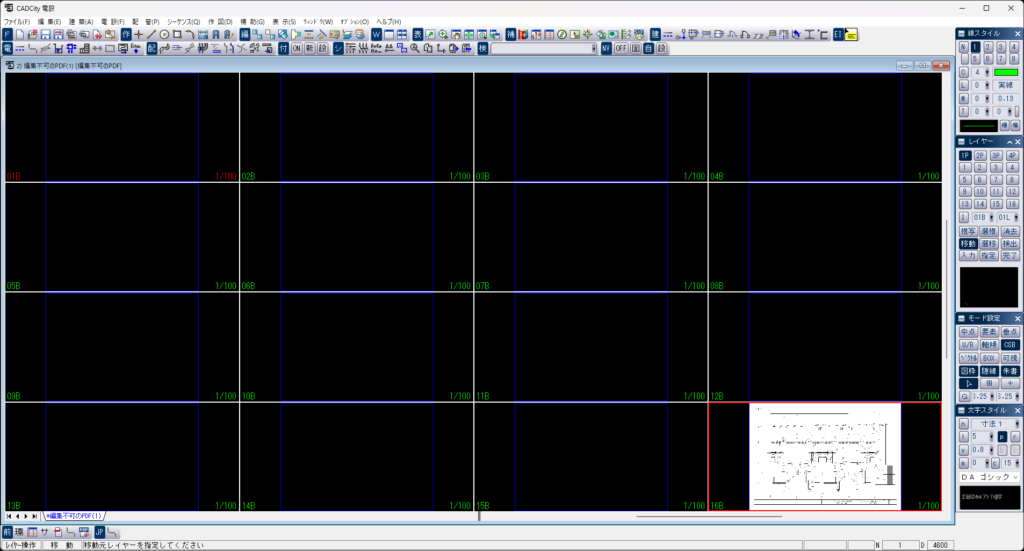Open the 表示(S) menu
This screenshot has width=1024, height=551.
click(284, 22)
